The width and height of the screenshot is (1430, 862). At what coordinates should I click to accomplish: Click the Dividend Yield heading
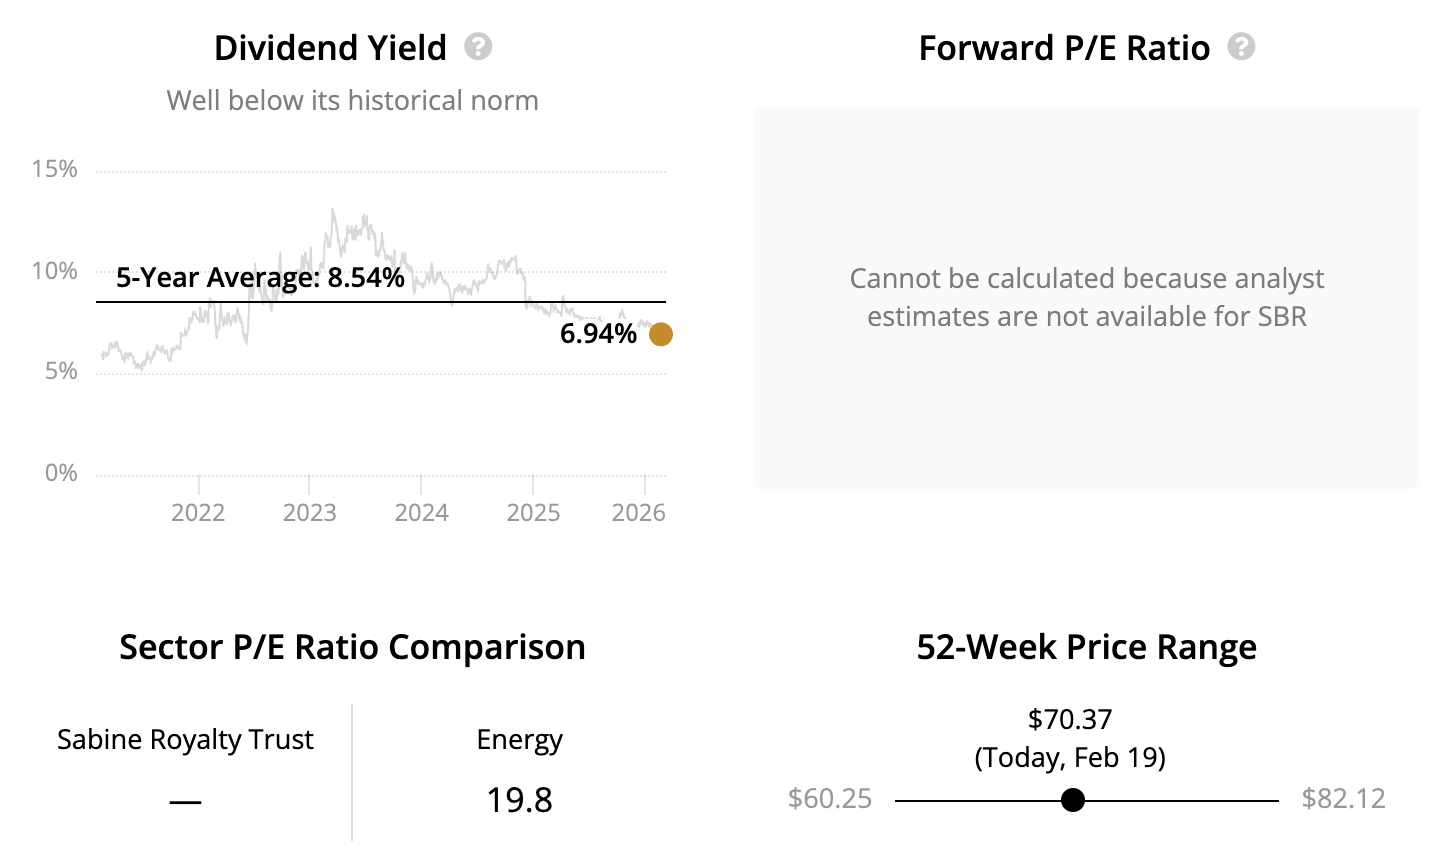coord(330,48)
